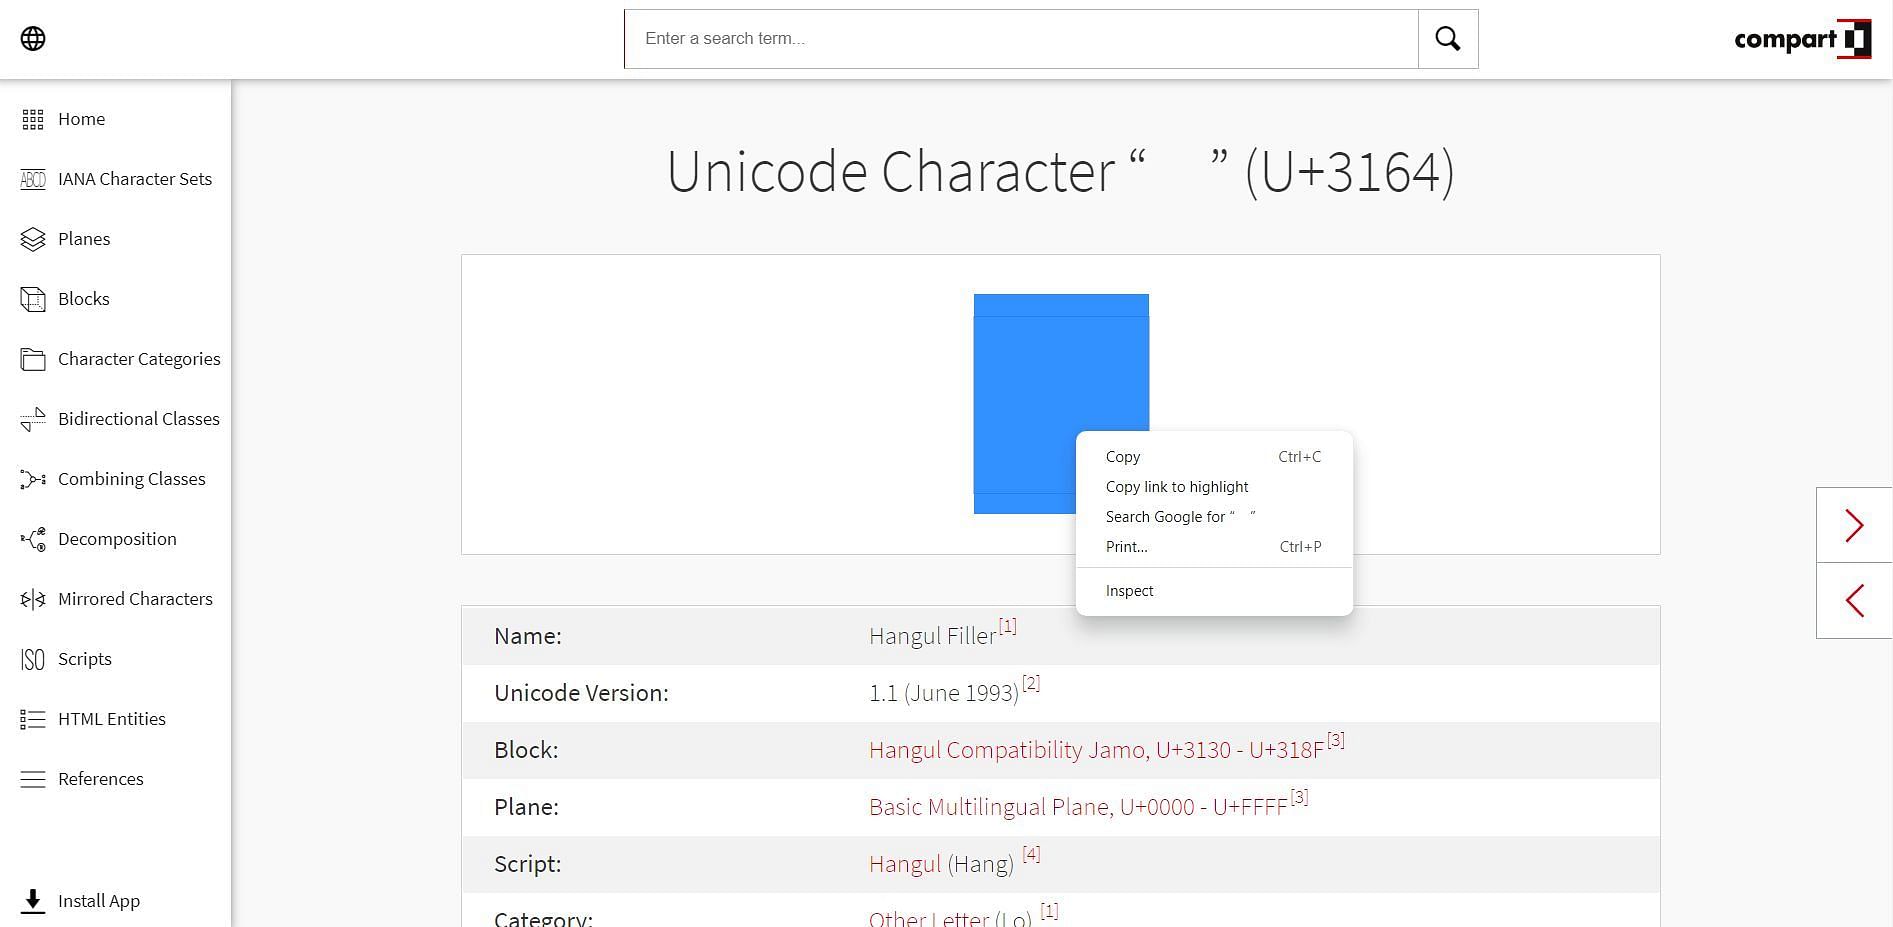Click the Planes layers icon
Image resolution: width=1893 pixels, height=927 pixels.
[33, 239]
